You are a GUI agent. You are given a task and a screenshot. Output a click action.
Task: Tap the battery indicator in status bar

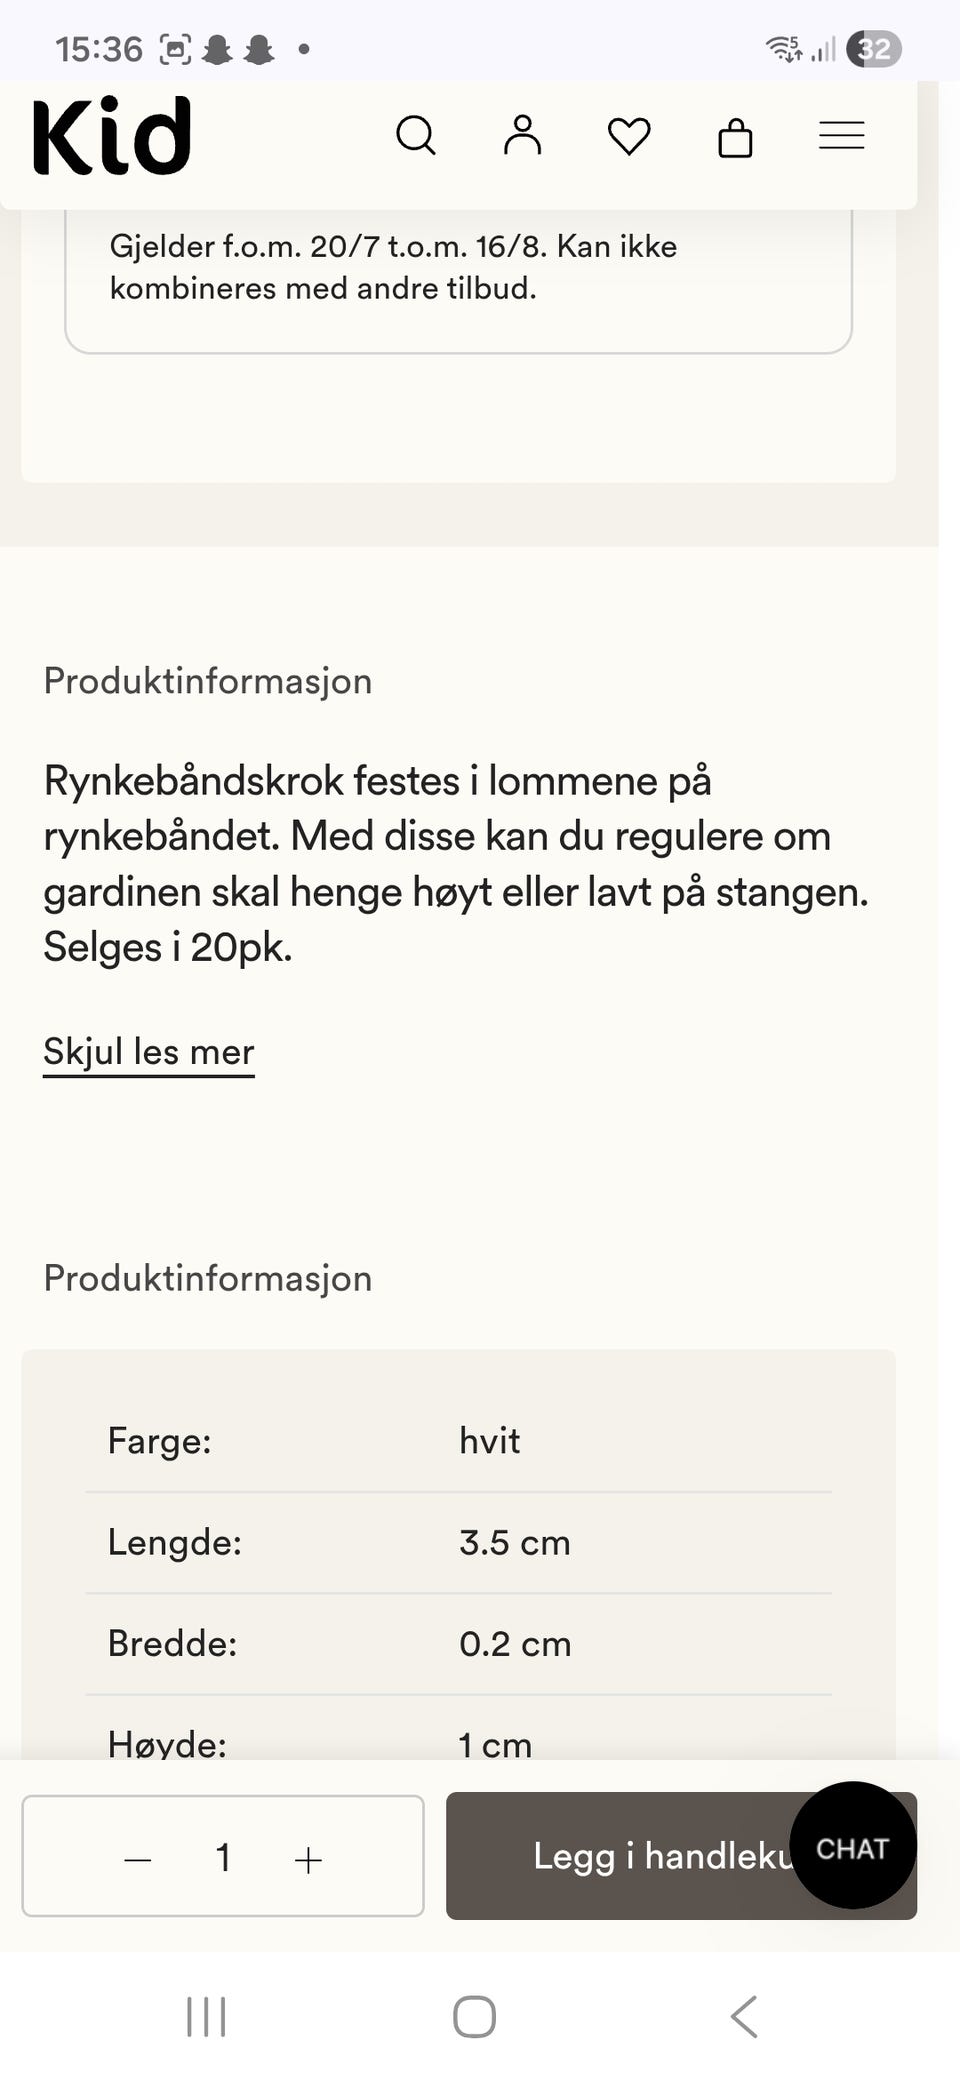coord(874,49)
